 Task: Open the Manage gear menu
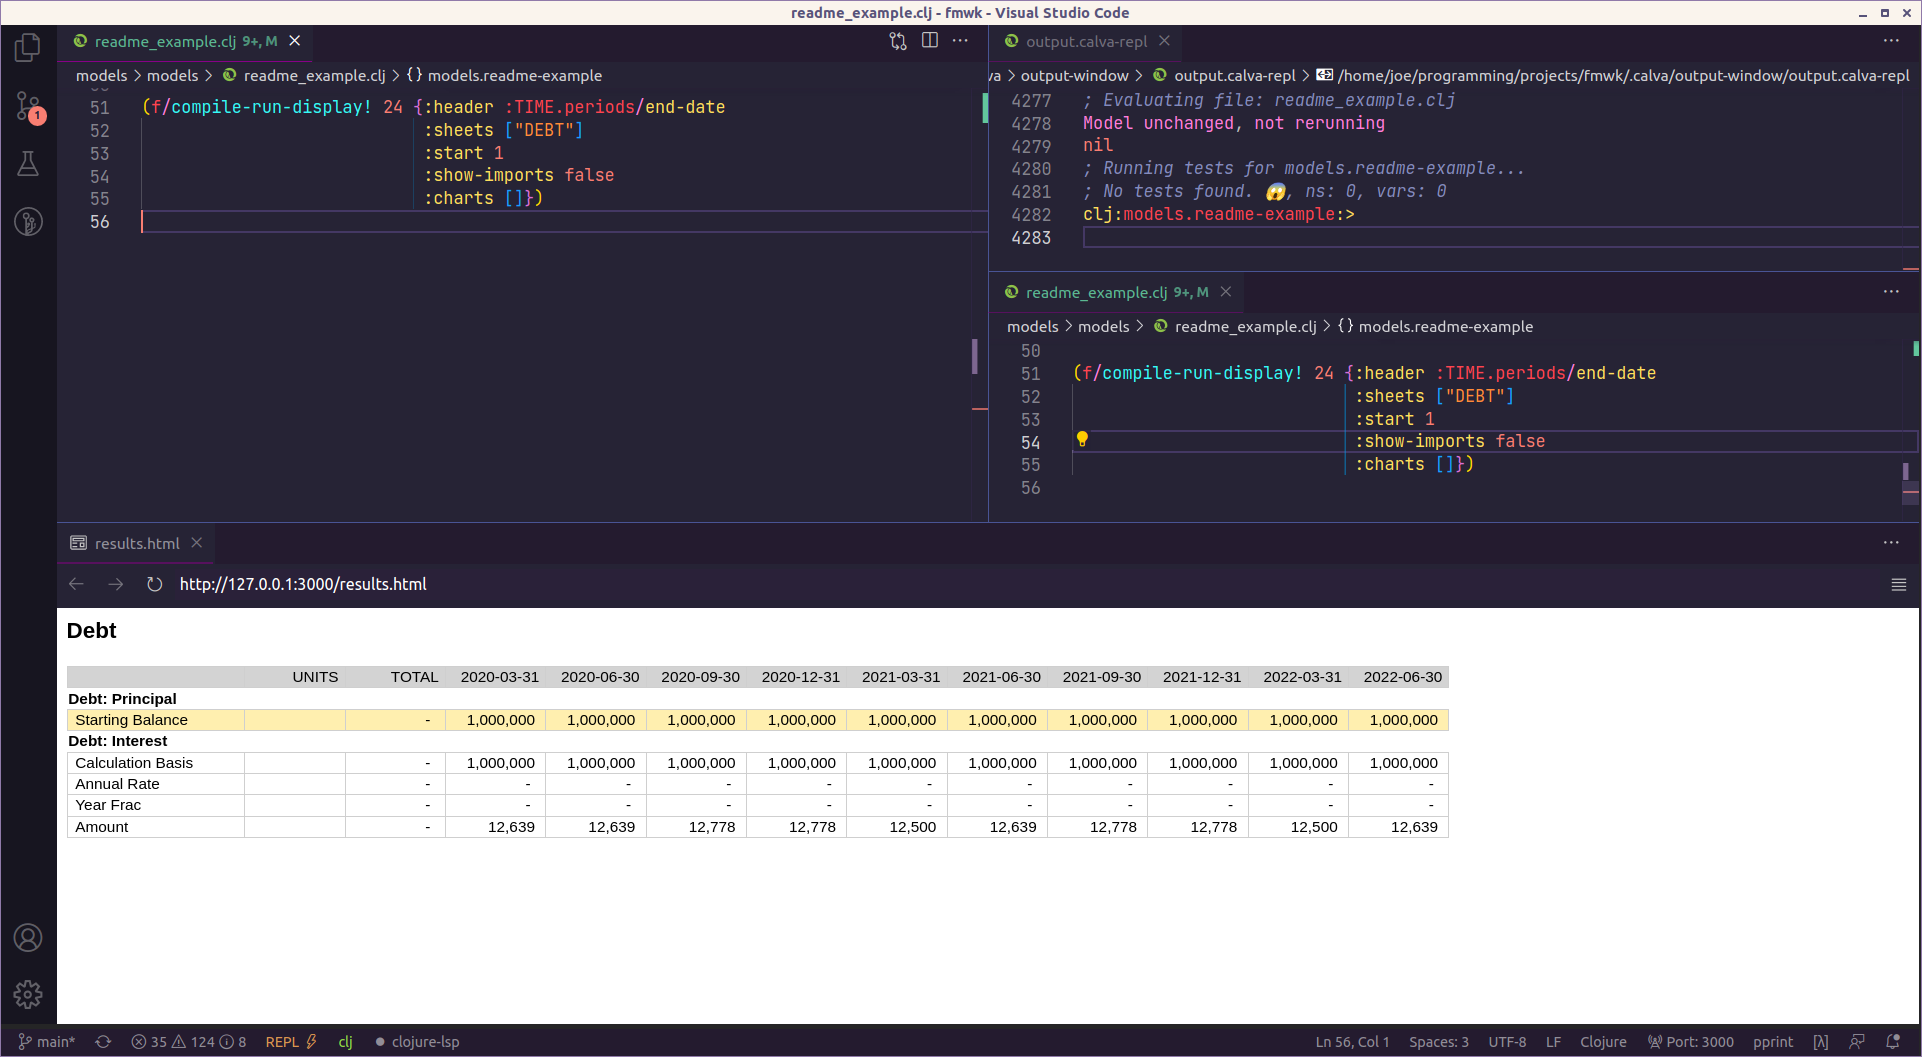click(28, 994)
